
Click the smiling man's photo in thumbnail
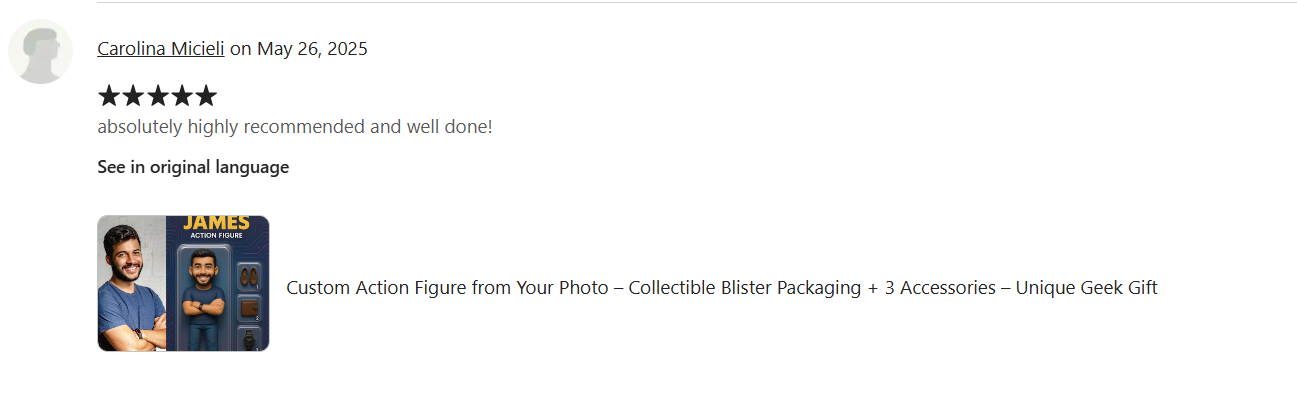click(131, 283)
